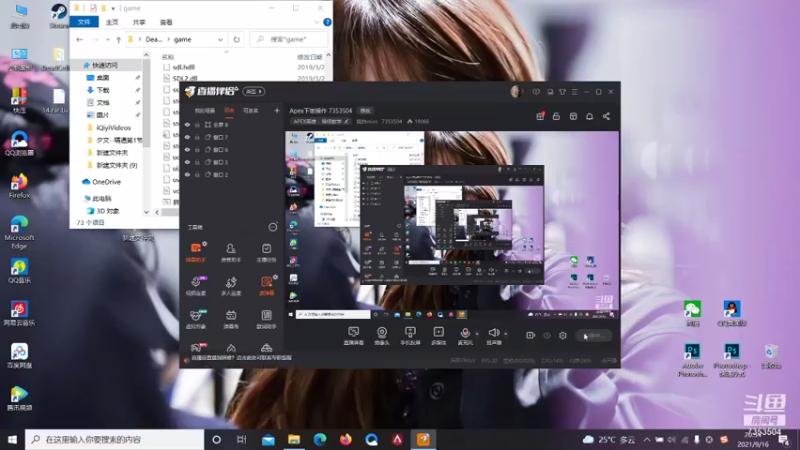Hide the 窗口 2 source with eye icon
This screenshot has height=450, width=800.
187,174
